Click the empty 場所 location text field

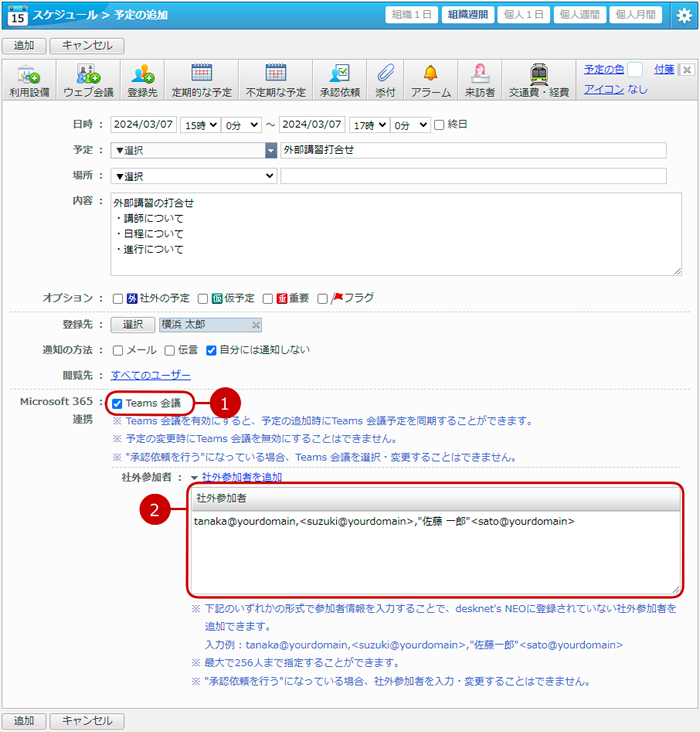(x=473, y=176)
